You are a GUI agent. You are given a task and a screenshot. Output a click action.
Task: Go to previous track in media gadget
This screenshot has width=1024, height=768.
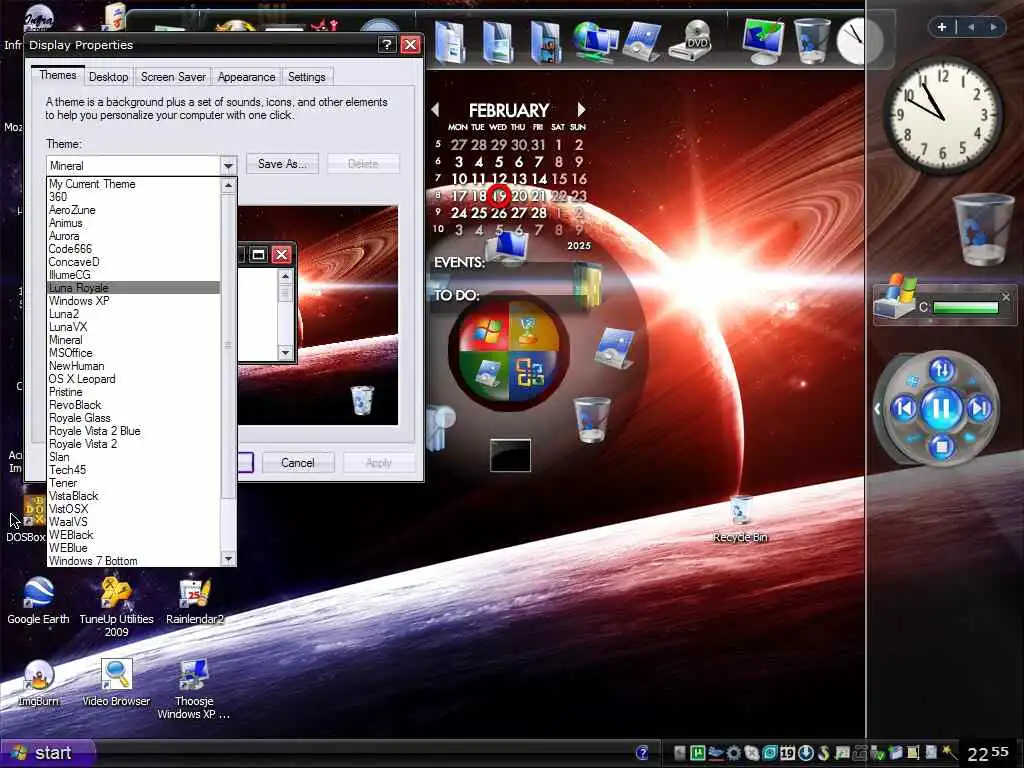point(904,408)
